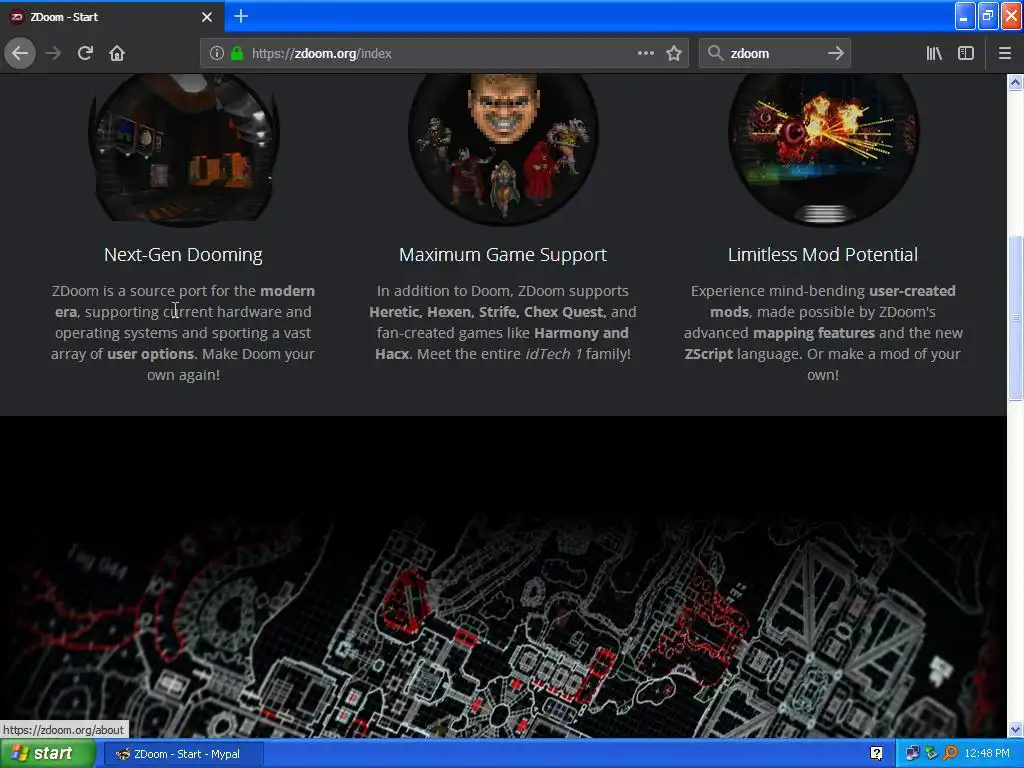
Task: Click the green secure padlock icon
Action: [237, 54]
